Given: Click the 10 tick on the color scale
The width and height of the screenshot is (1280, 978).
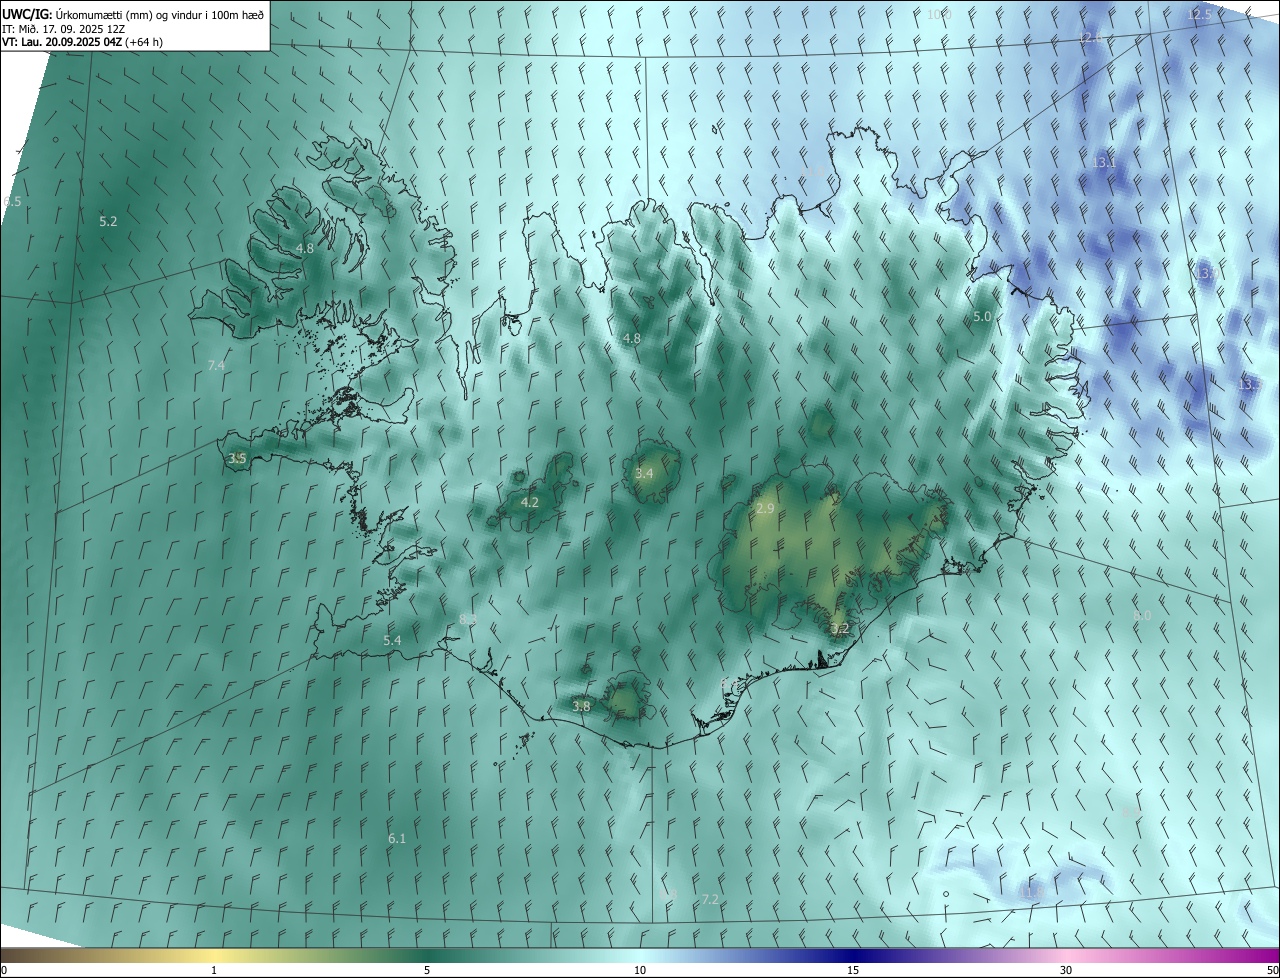Looking at the screenshot, I should tap(640, 971).
